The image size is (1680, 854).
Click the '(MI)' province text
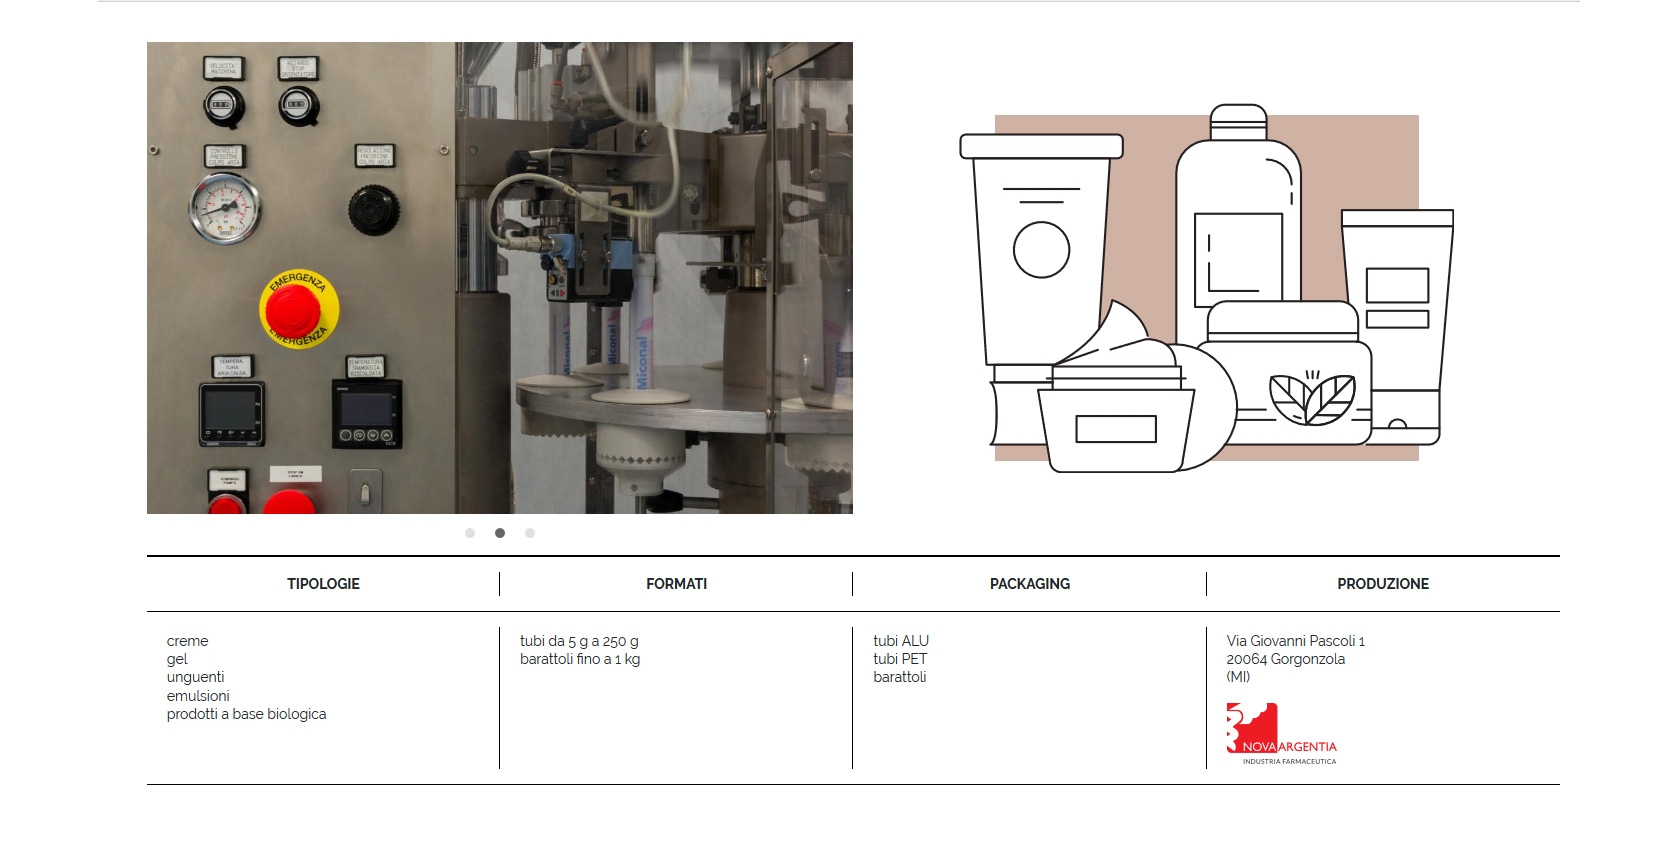click(1238, 677)
